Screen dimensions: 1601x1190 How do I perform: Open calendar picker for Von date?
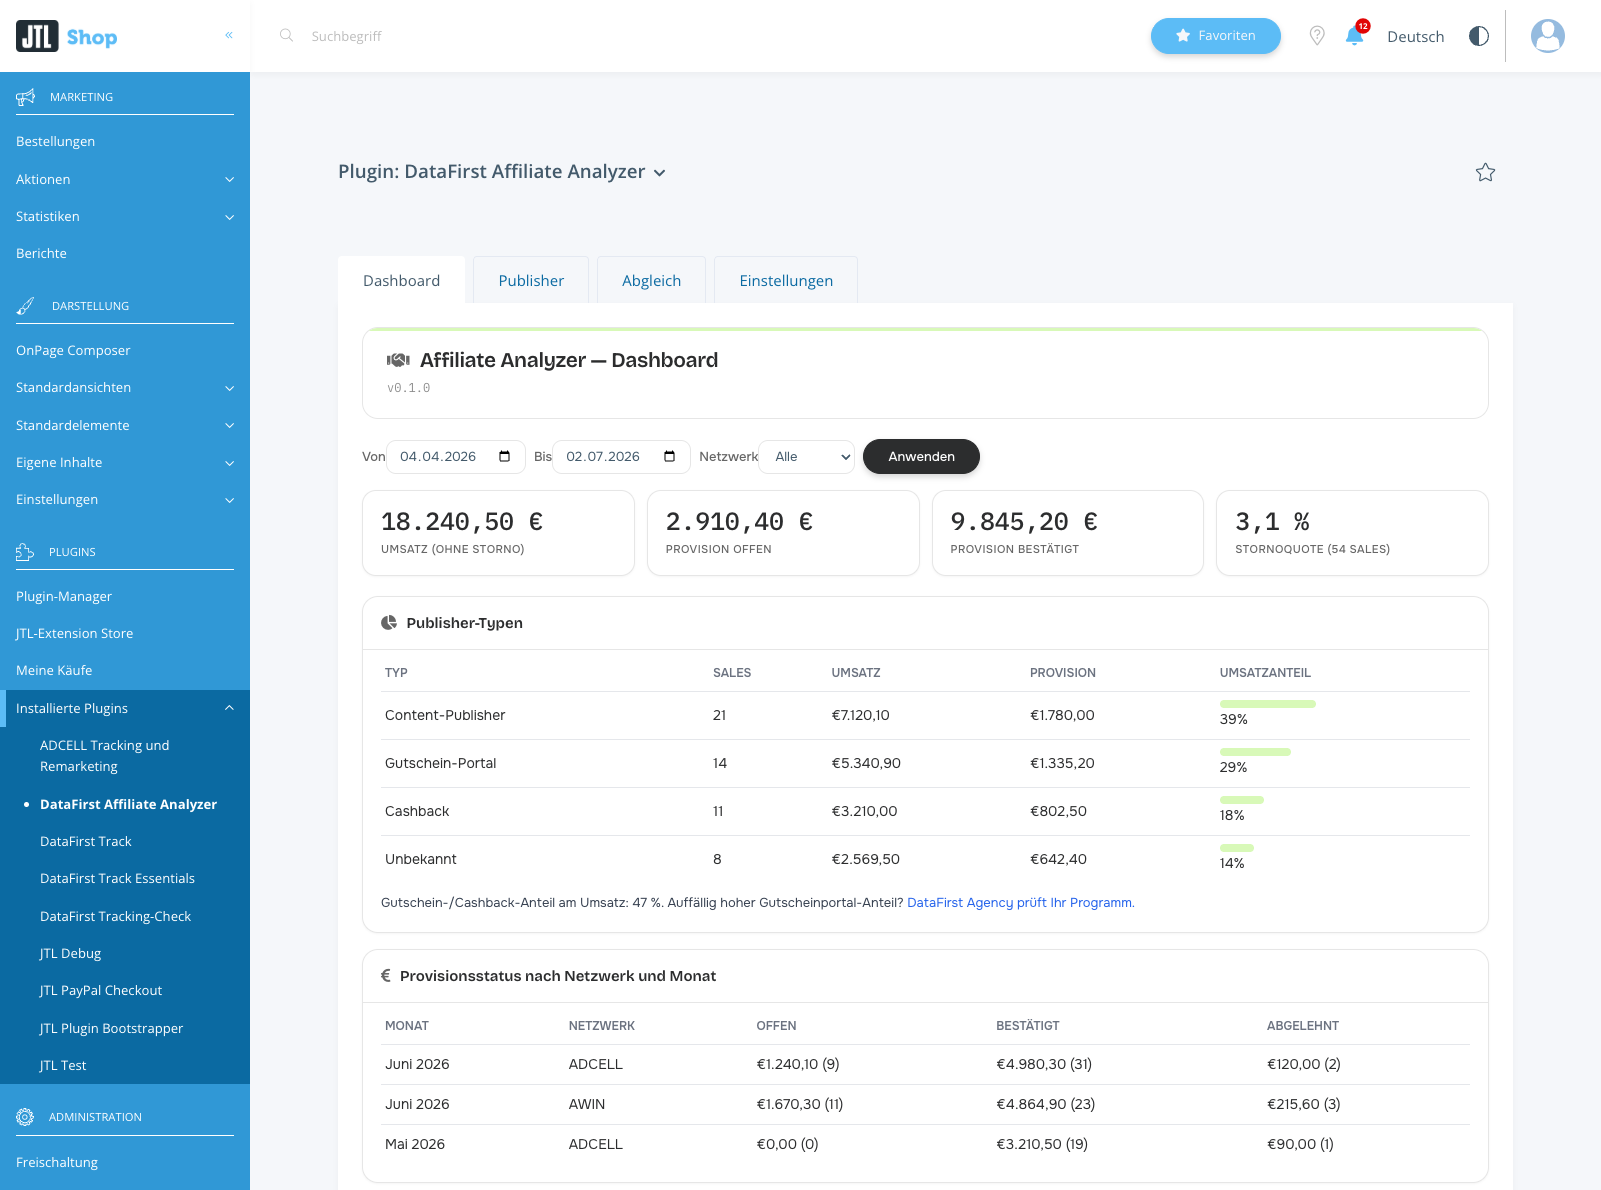(x=505, y=457)
